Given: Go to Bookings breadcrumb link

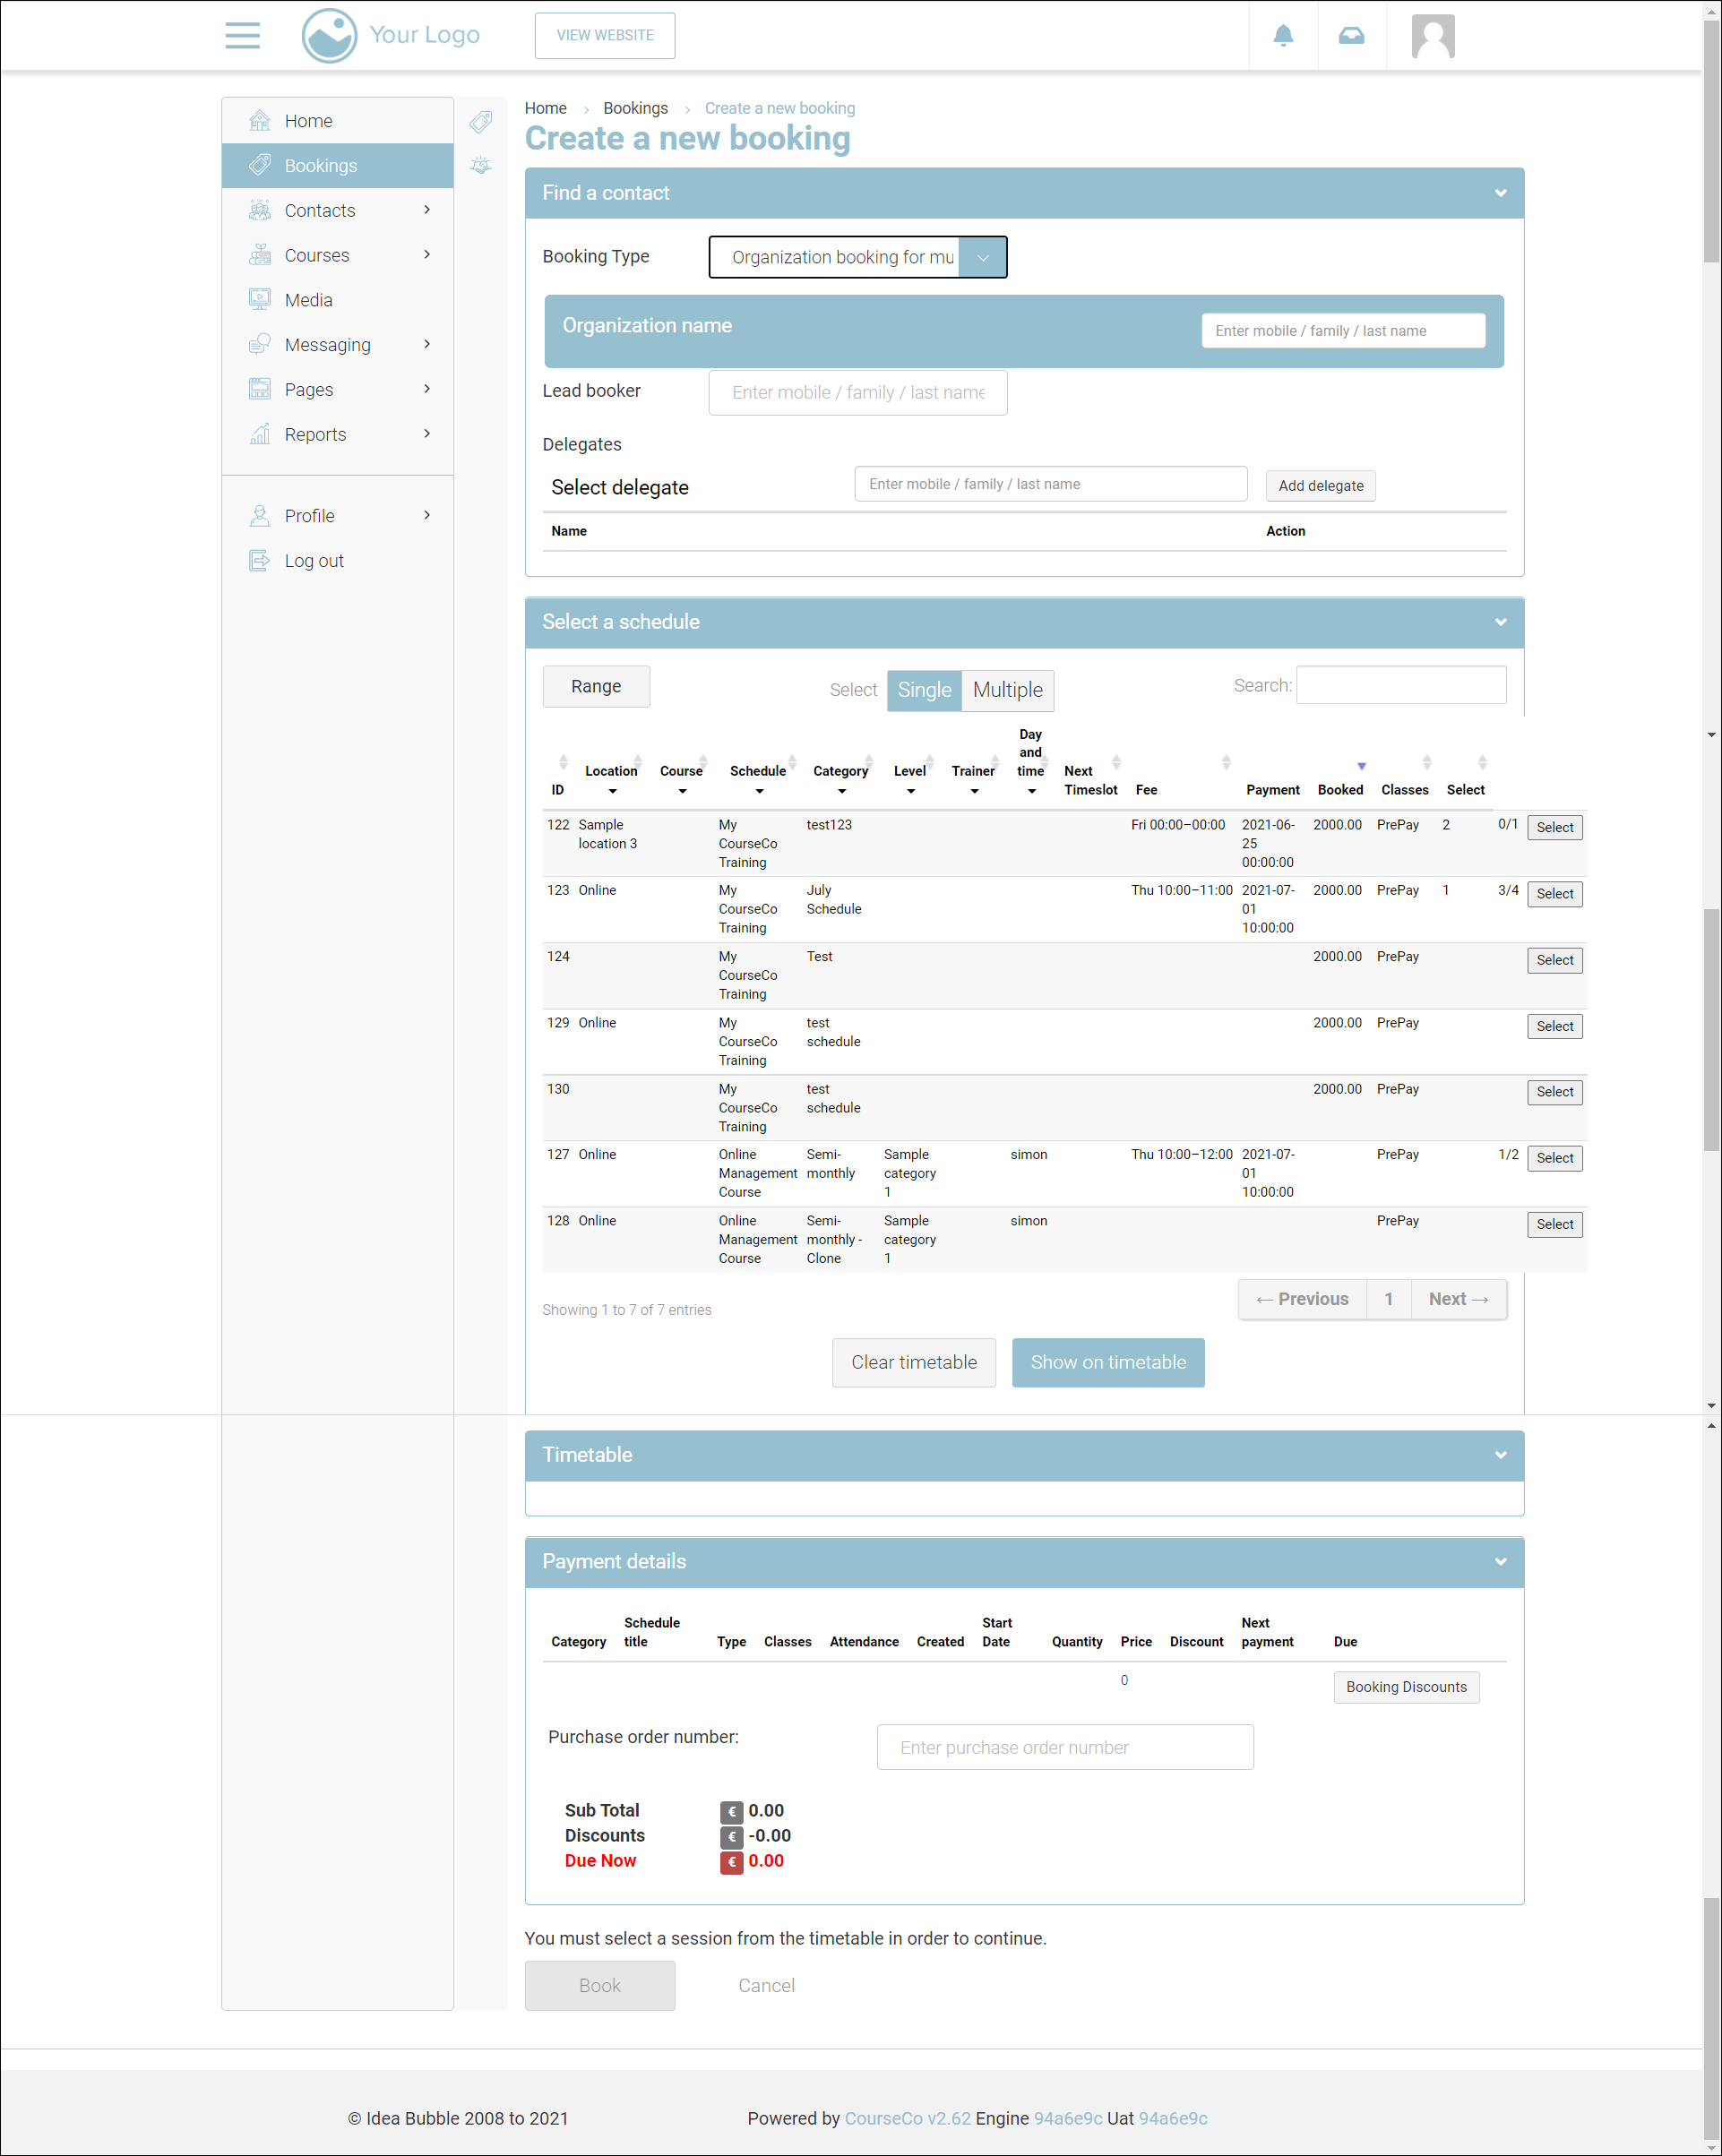Looking at the screenshot, I should 635,108.
